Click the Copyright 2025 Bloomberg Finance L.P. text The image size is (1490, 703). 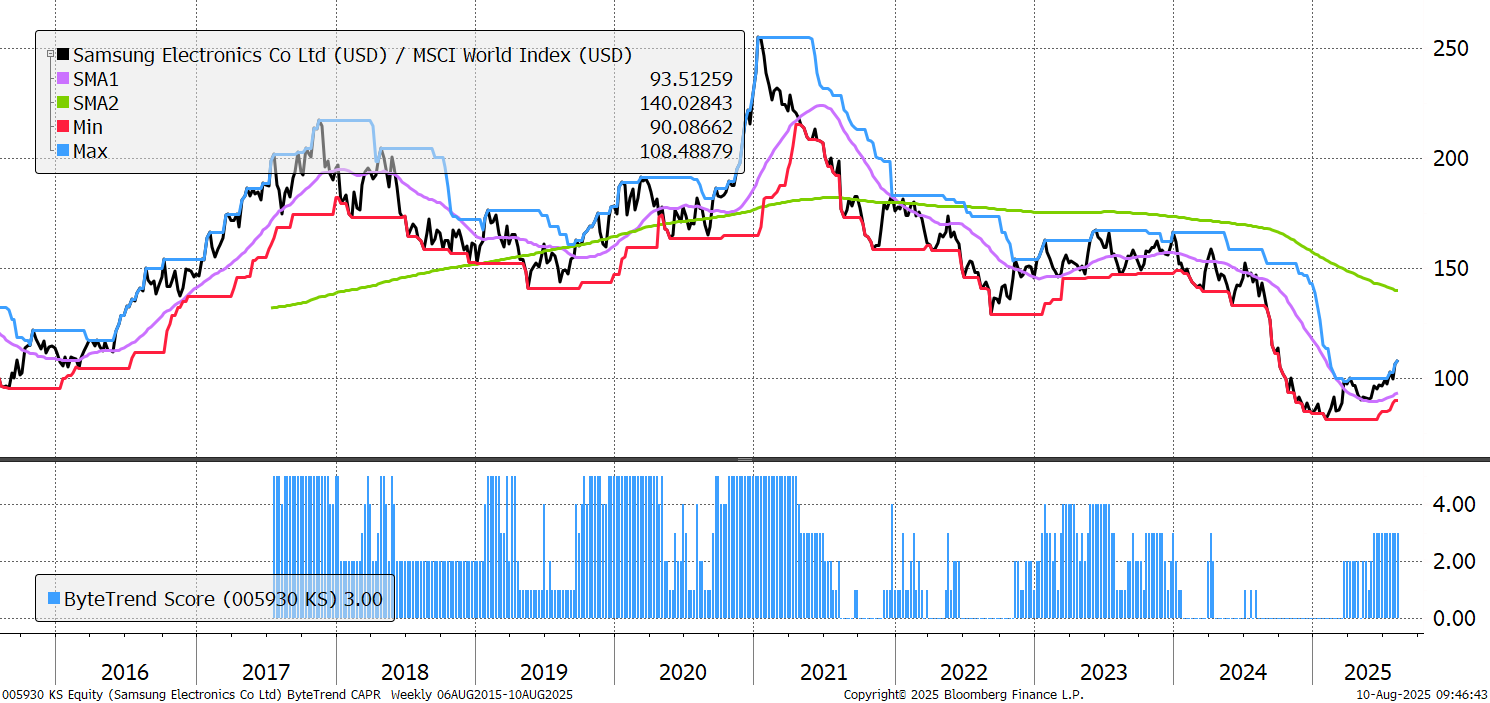(x=963, y=694)
